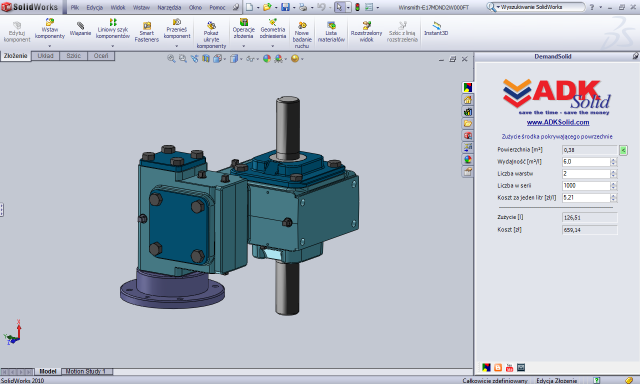The height and width of the screenshot is (384, 640).
Task: Adjust the Liczba warstw spinner arrows
Action: 613,174
